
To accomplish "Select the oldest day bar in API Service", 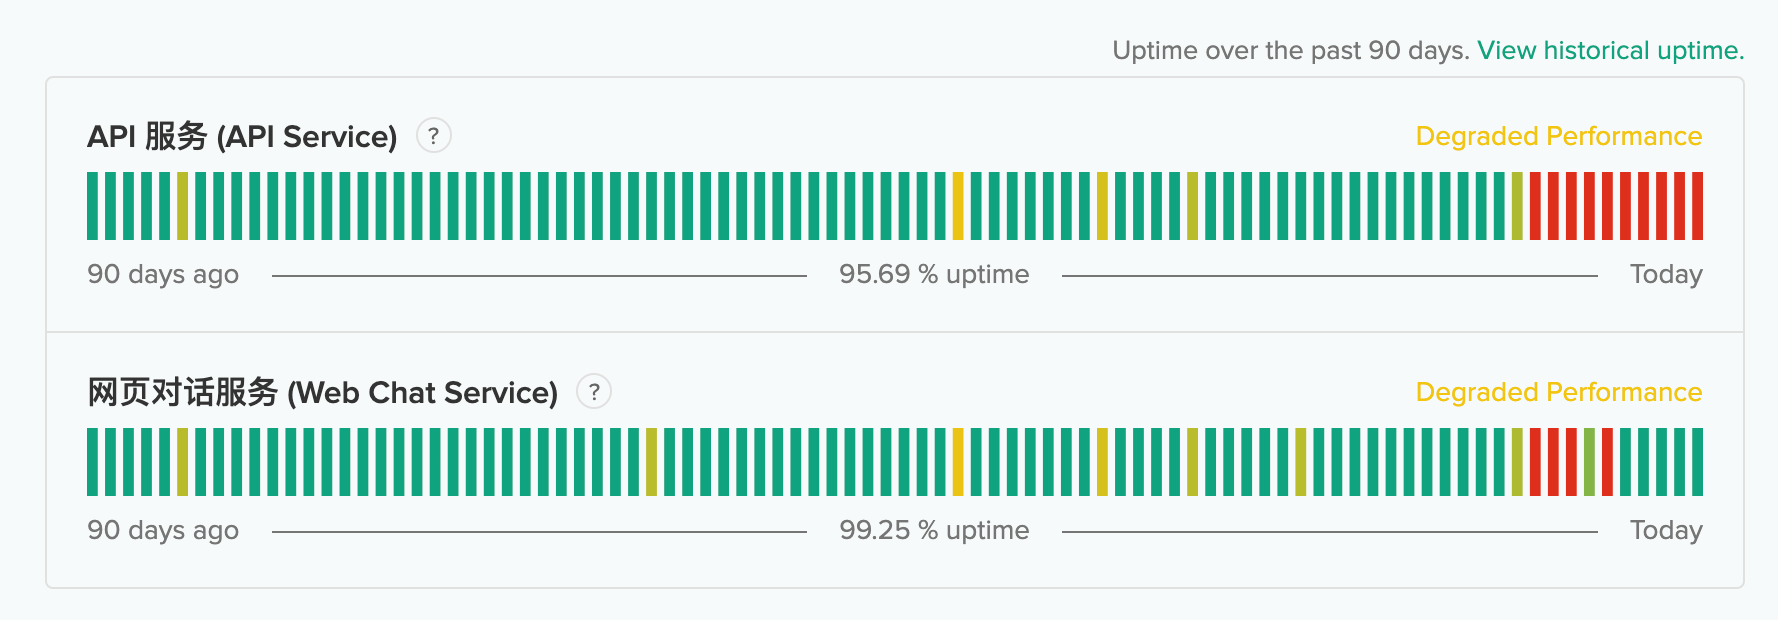I will coord(92,206).
